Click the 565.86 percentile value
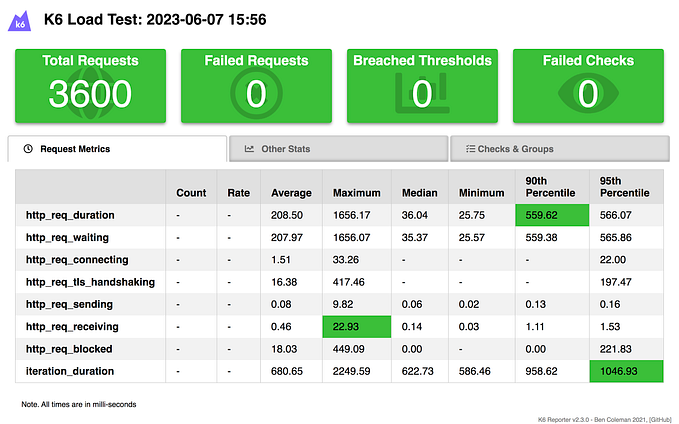This screenshot has height=424, width=679. [615, 237]
